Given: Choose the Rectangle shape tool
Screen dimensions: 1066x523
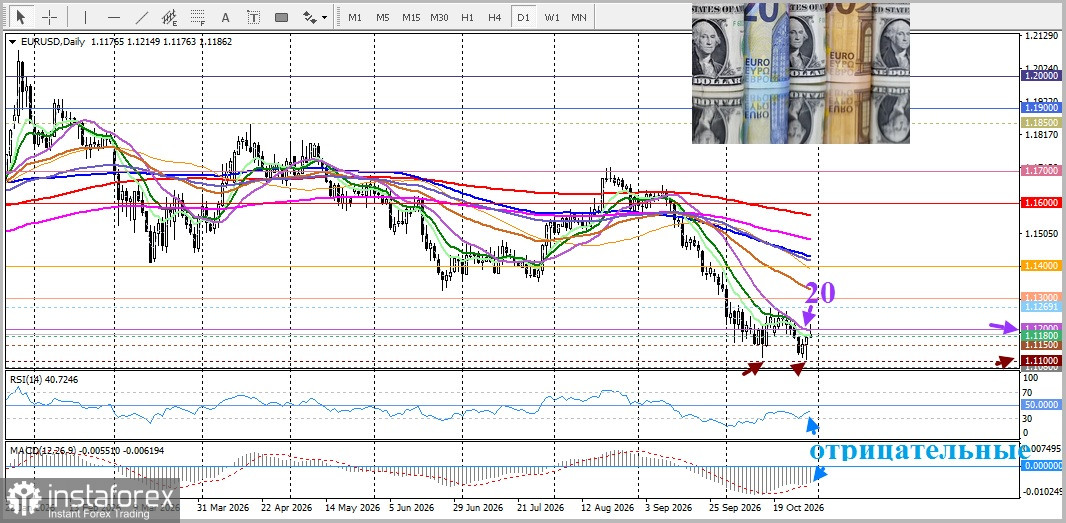Looking at the screenshot, I should tap(281, 17).
